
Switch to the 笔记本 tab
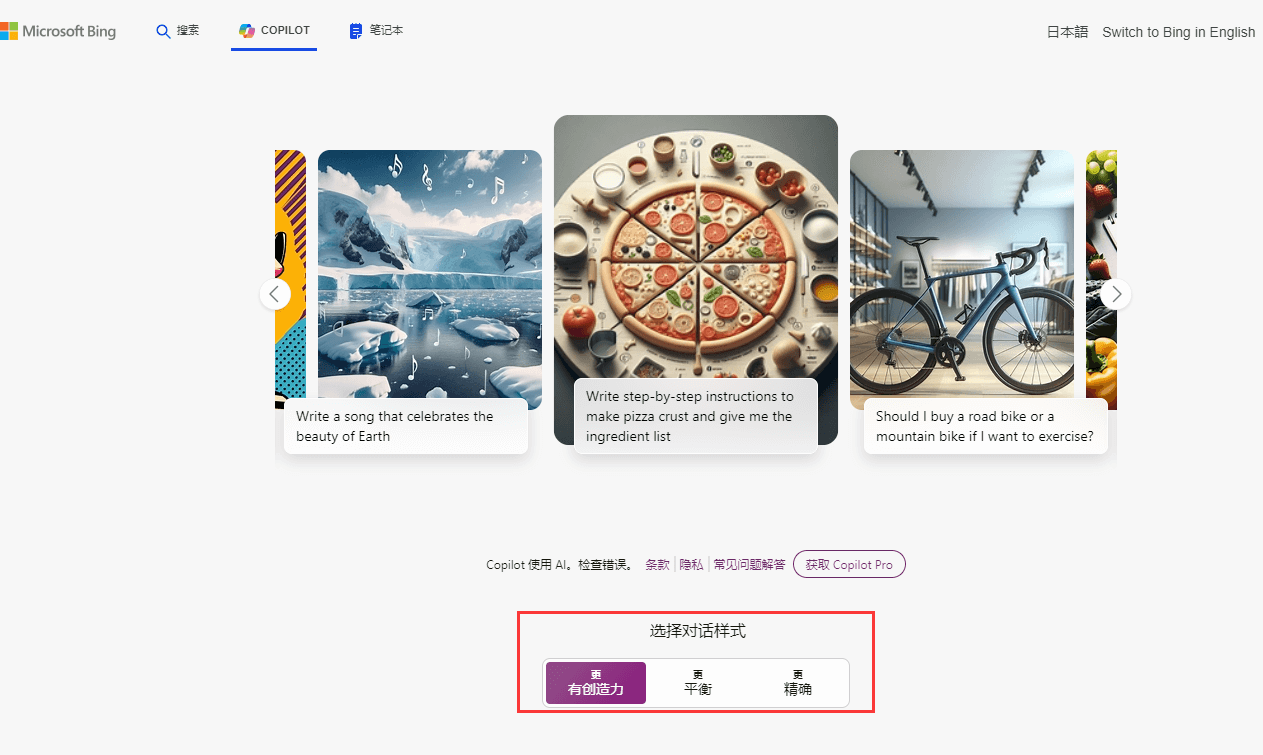[376, 30]
